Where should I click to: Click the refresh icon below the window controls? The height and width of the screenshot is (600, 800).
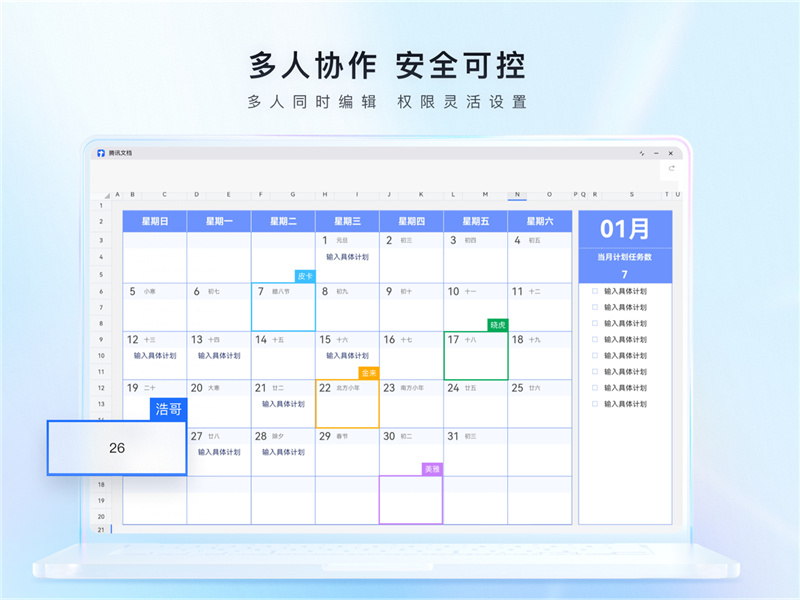pos(672,169)
